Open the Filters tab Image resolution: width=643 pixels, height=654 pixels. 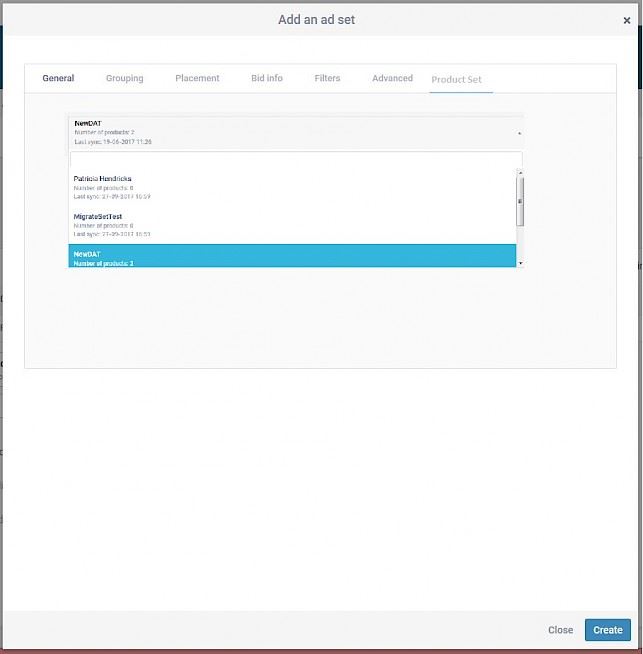(x=327, y=78)
